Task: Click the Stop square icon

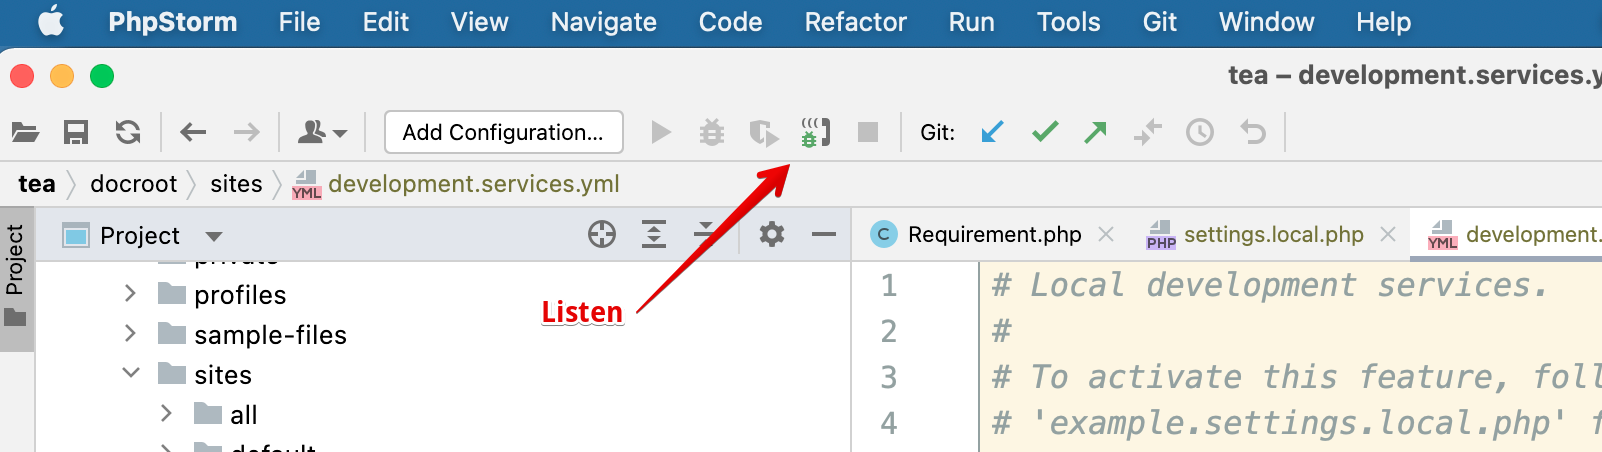Action: pyautogui.click(x=868, y=132)
